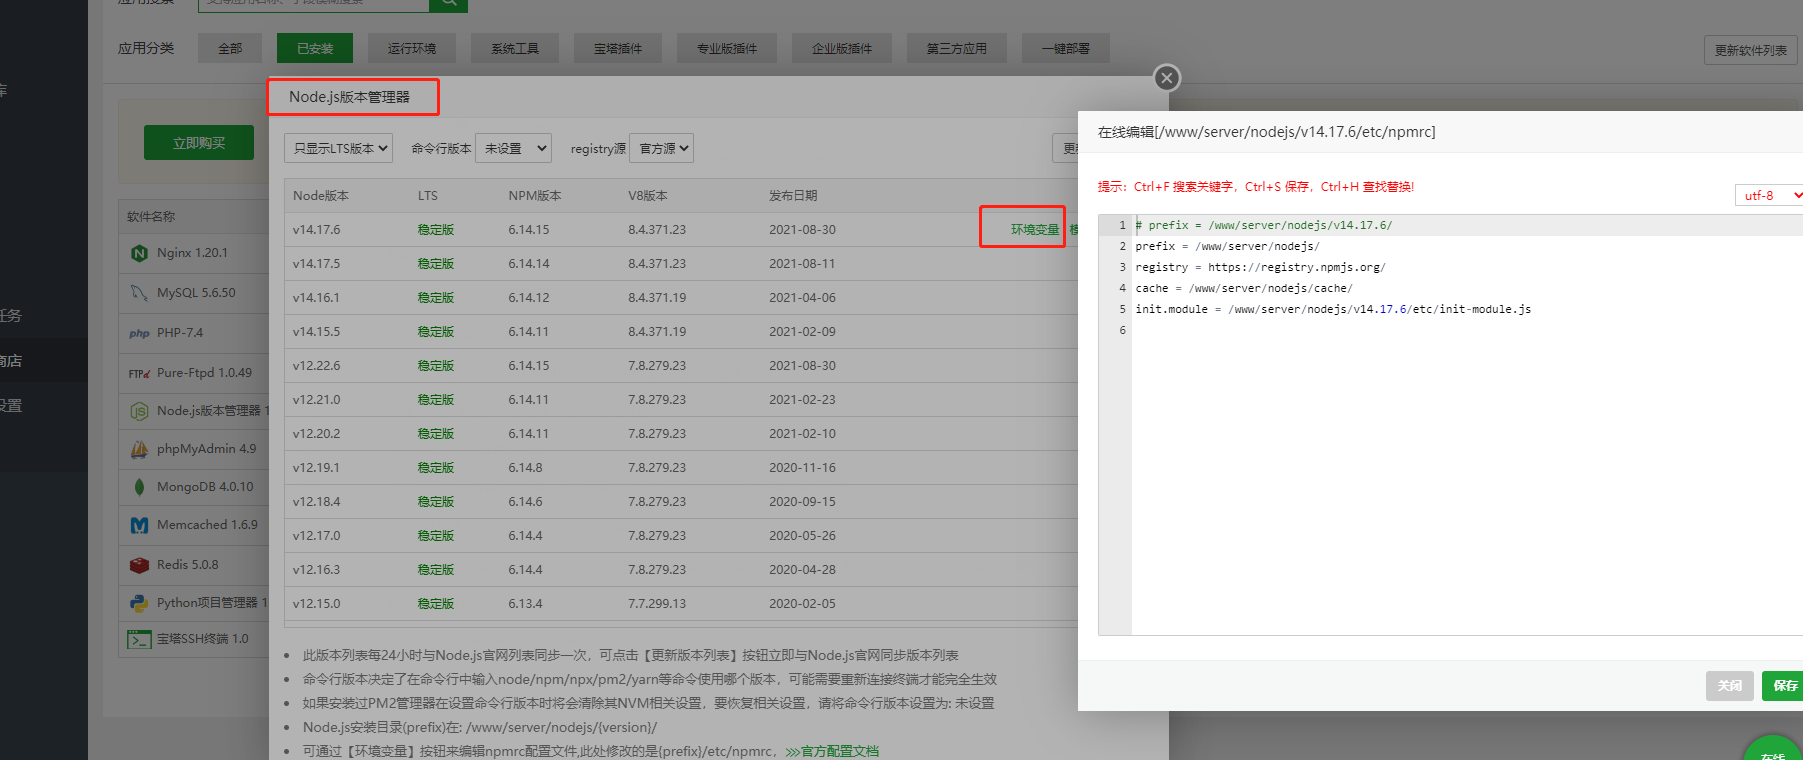The image size is (1803, 760).
Task: Open the 只显示LTS版本 filter dropdown
Action: click(x=338, y=148)
